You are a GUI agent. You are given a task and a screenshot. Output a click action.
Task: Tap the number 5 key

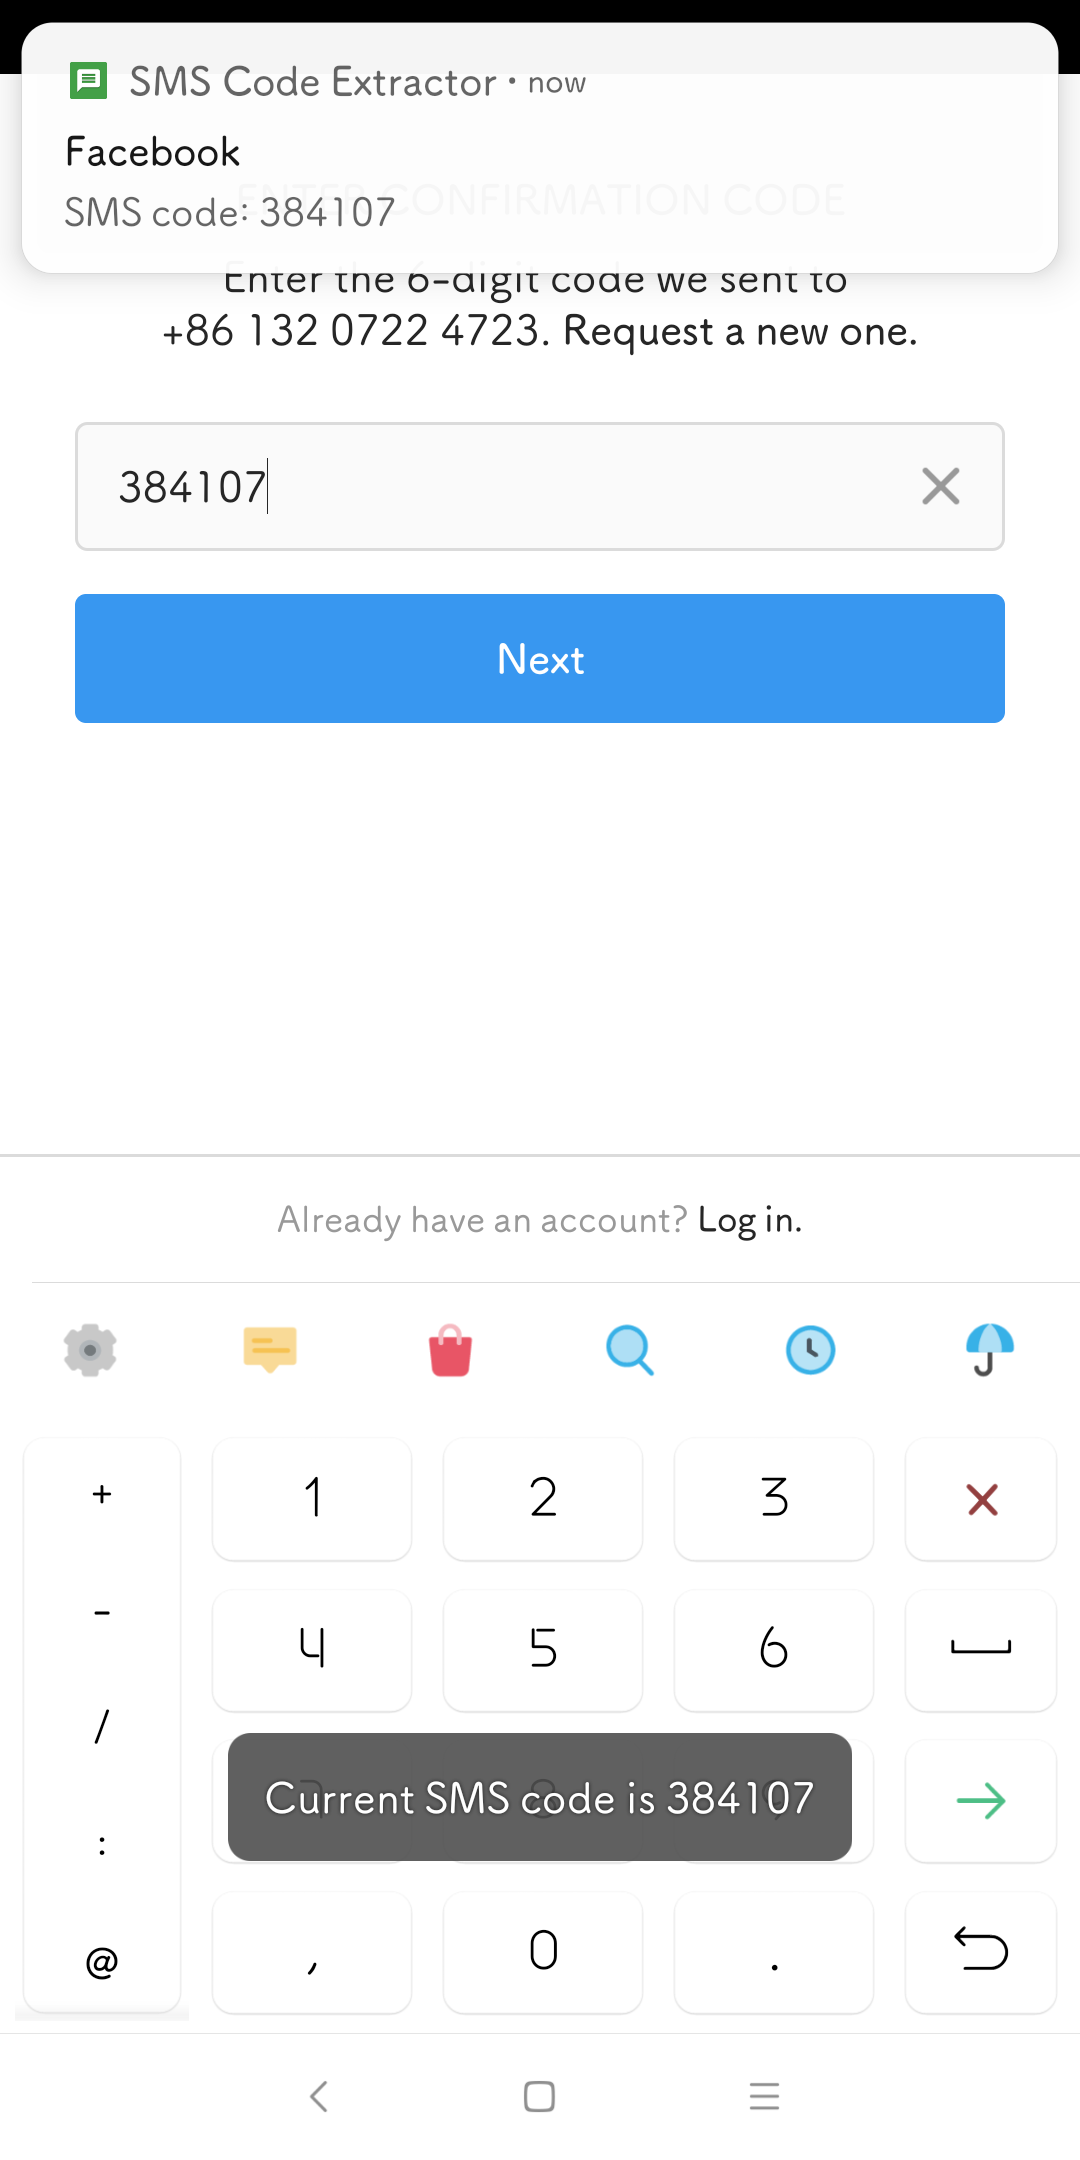(543, 1650)
